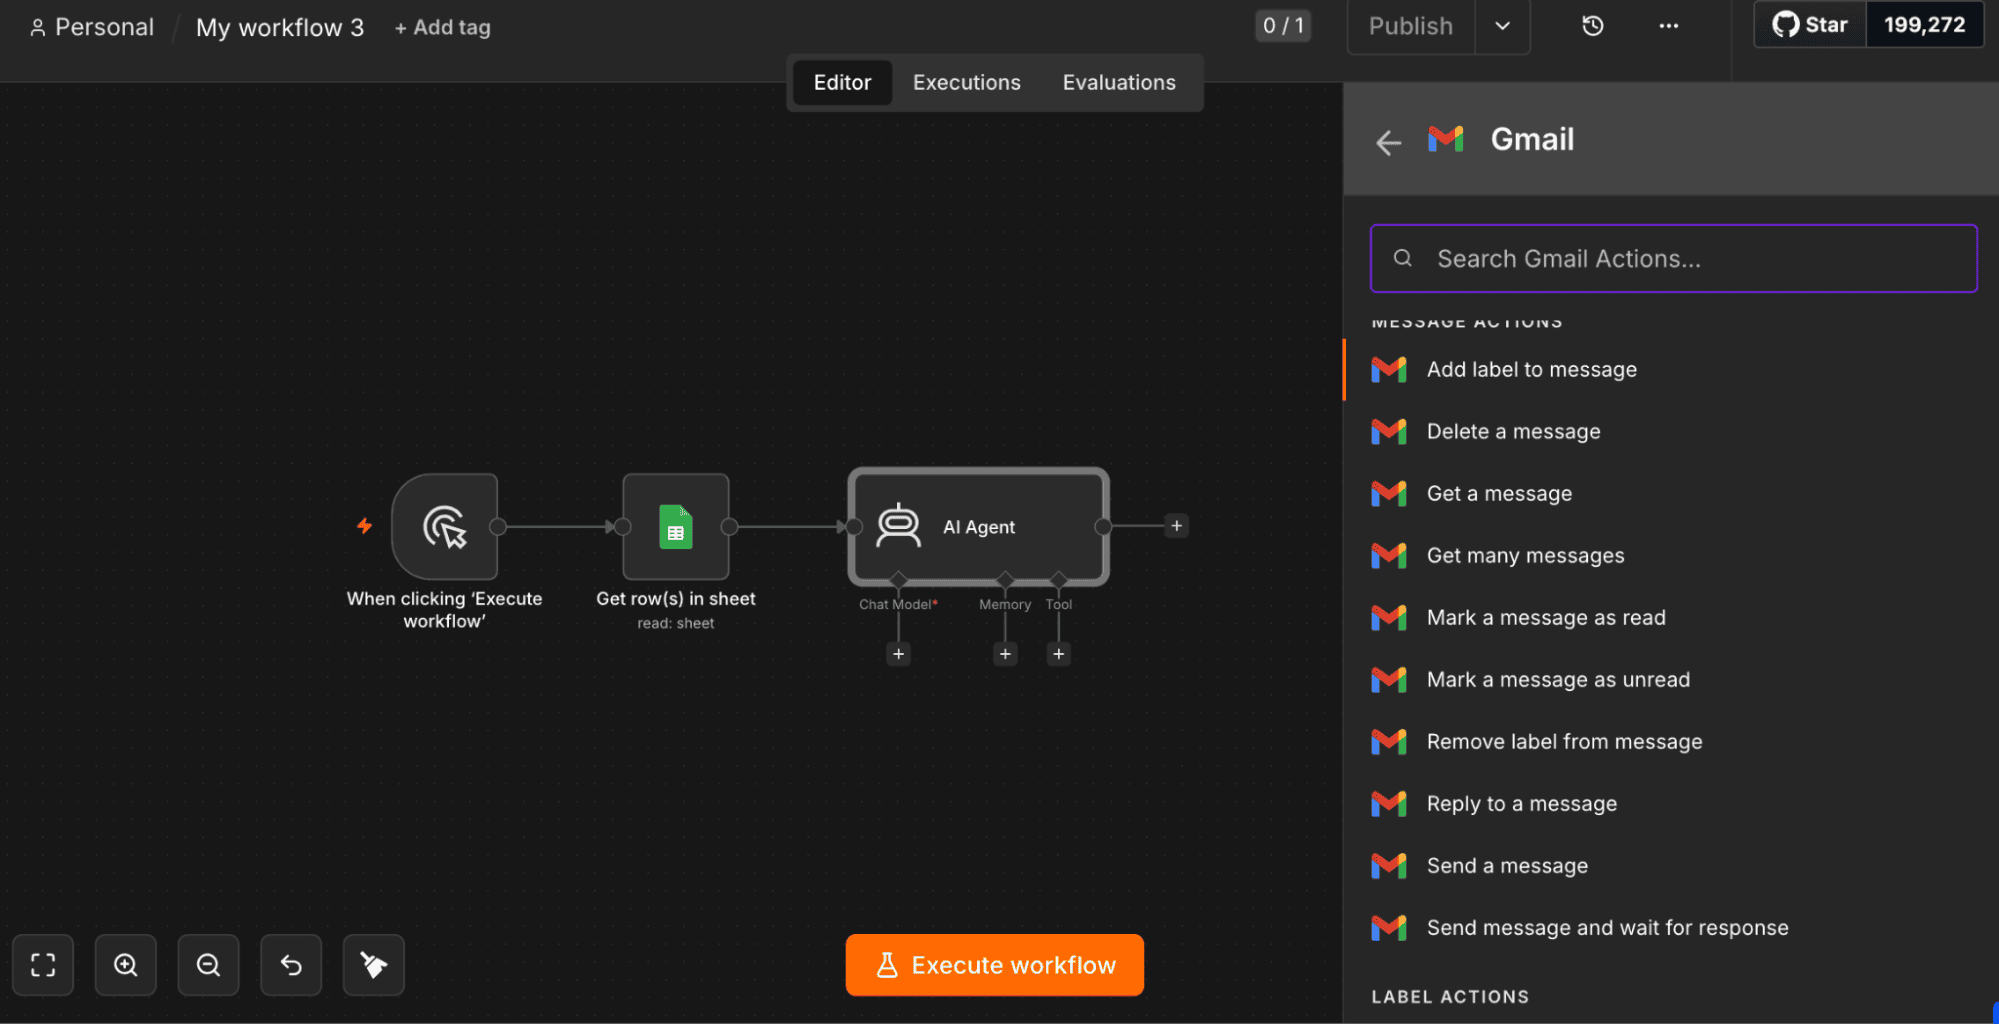
Task: Choose Send message and wait for response
Action: (x=1670, y=928)
